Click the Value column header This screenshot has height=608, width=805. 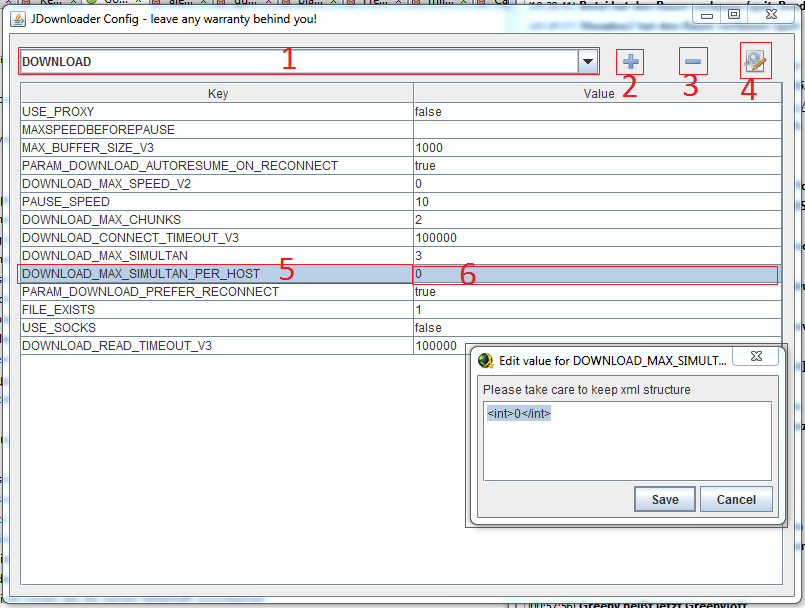click(x=598, y=93)
